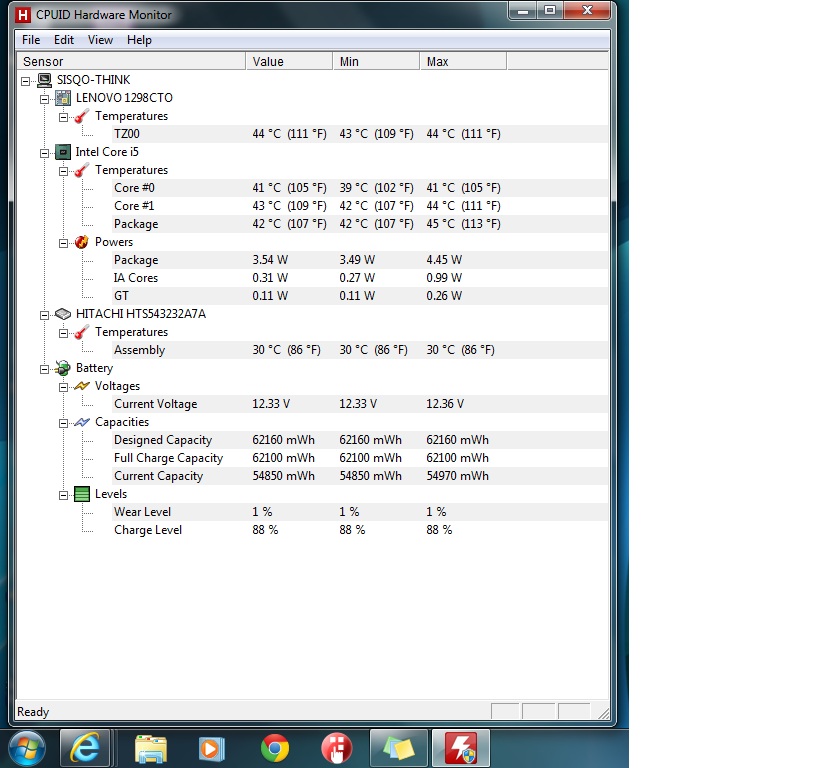Open Windows Media Player from taskbar
The image size is (819, 768).
(212, 749)
